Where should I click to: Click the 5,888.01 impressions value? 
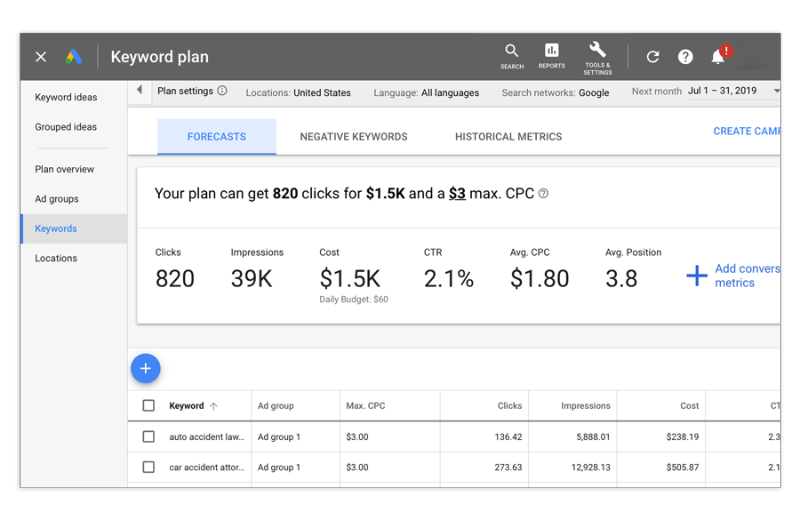[593, 437]
